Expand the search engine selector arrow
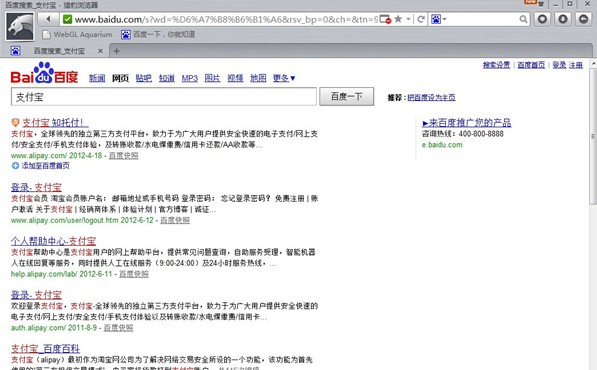 click(444, 19)
